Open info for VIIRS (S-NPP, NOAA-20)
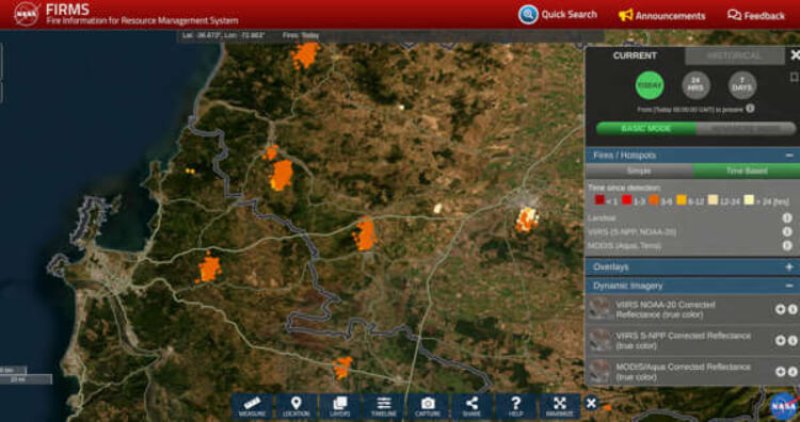This screenshot has height=422, width=800. coord(787,232)
